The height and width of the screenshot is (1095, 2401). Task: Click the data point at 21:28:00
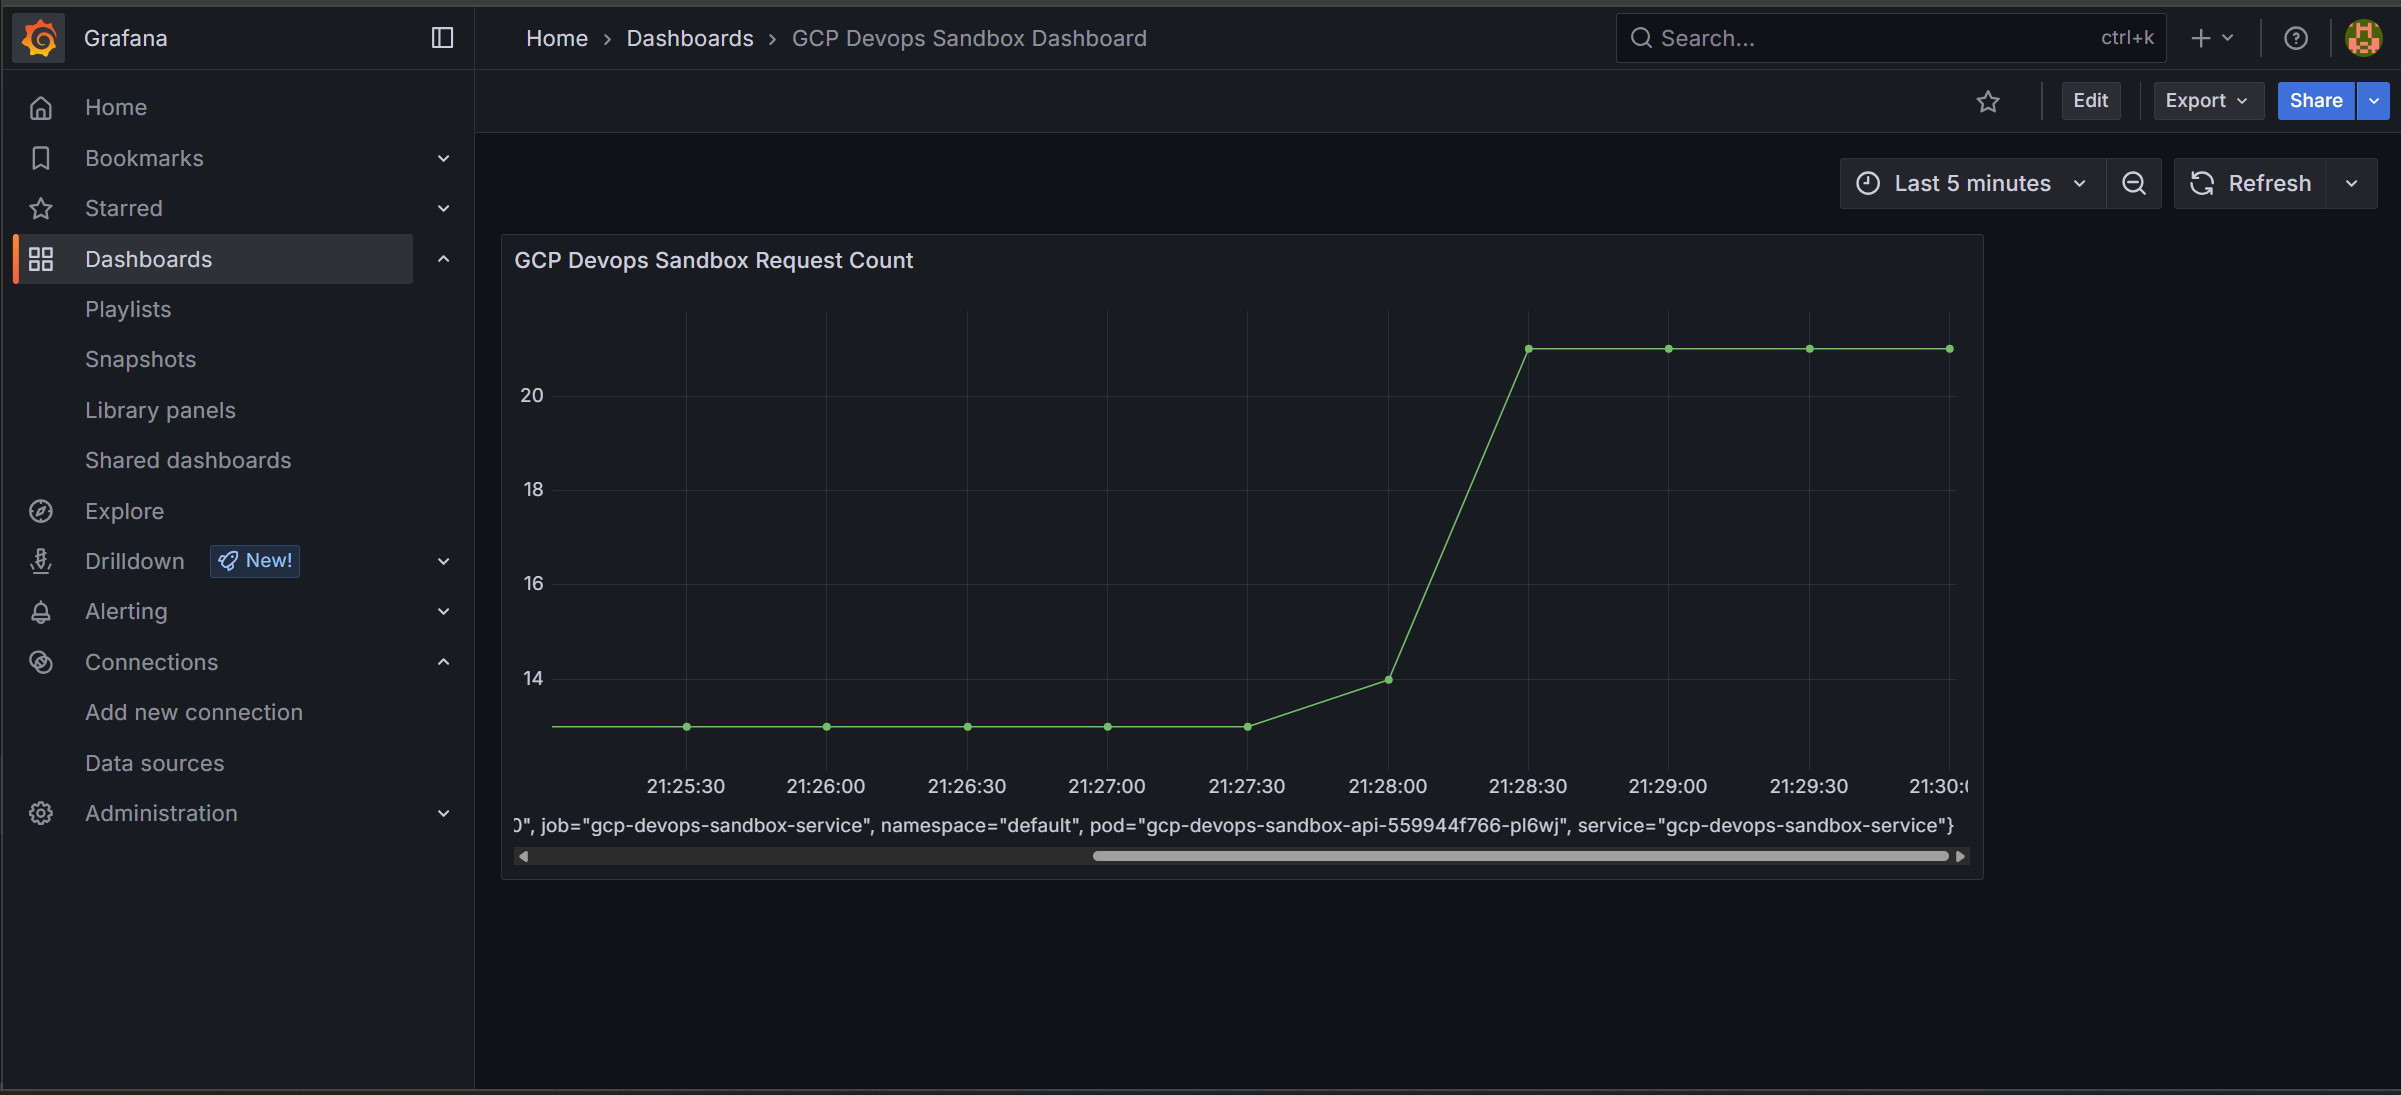(1388, 680)
